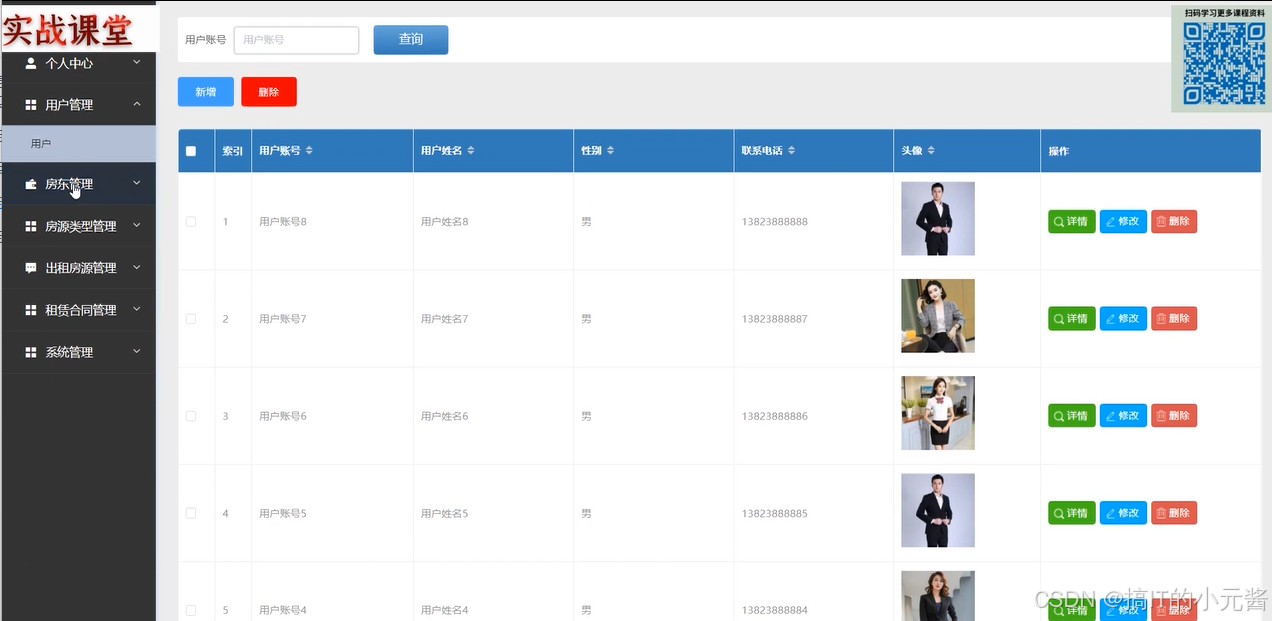Click the 系统管理 grid icon
Image resolution: width=1272 pixels, height=621 pixels.
(31, 352)
